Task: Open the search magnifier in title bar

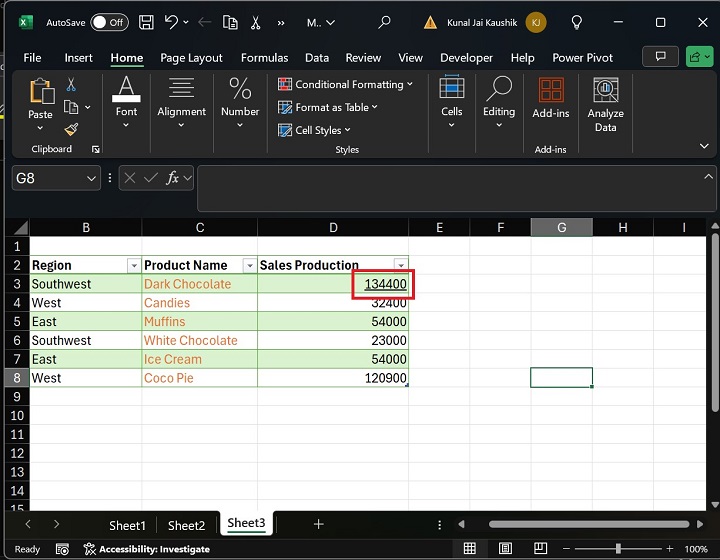Action: click(385, 22)
